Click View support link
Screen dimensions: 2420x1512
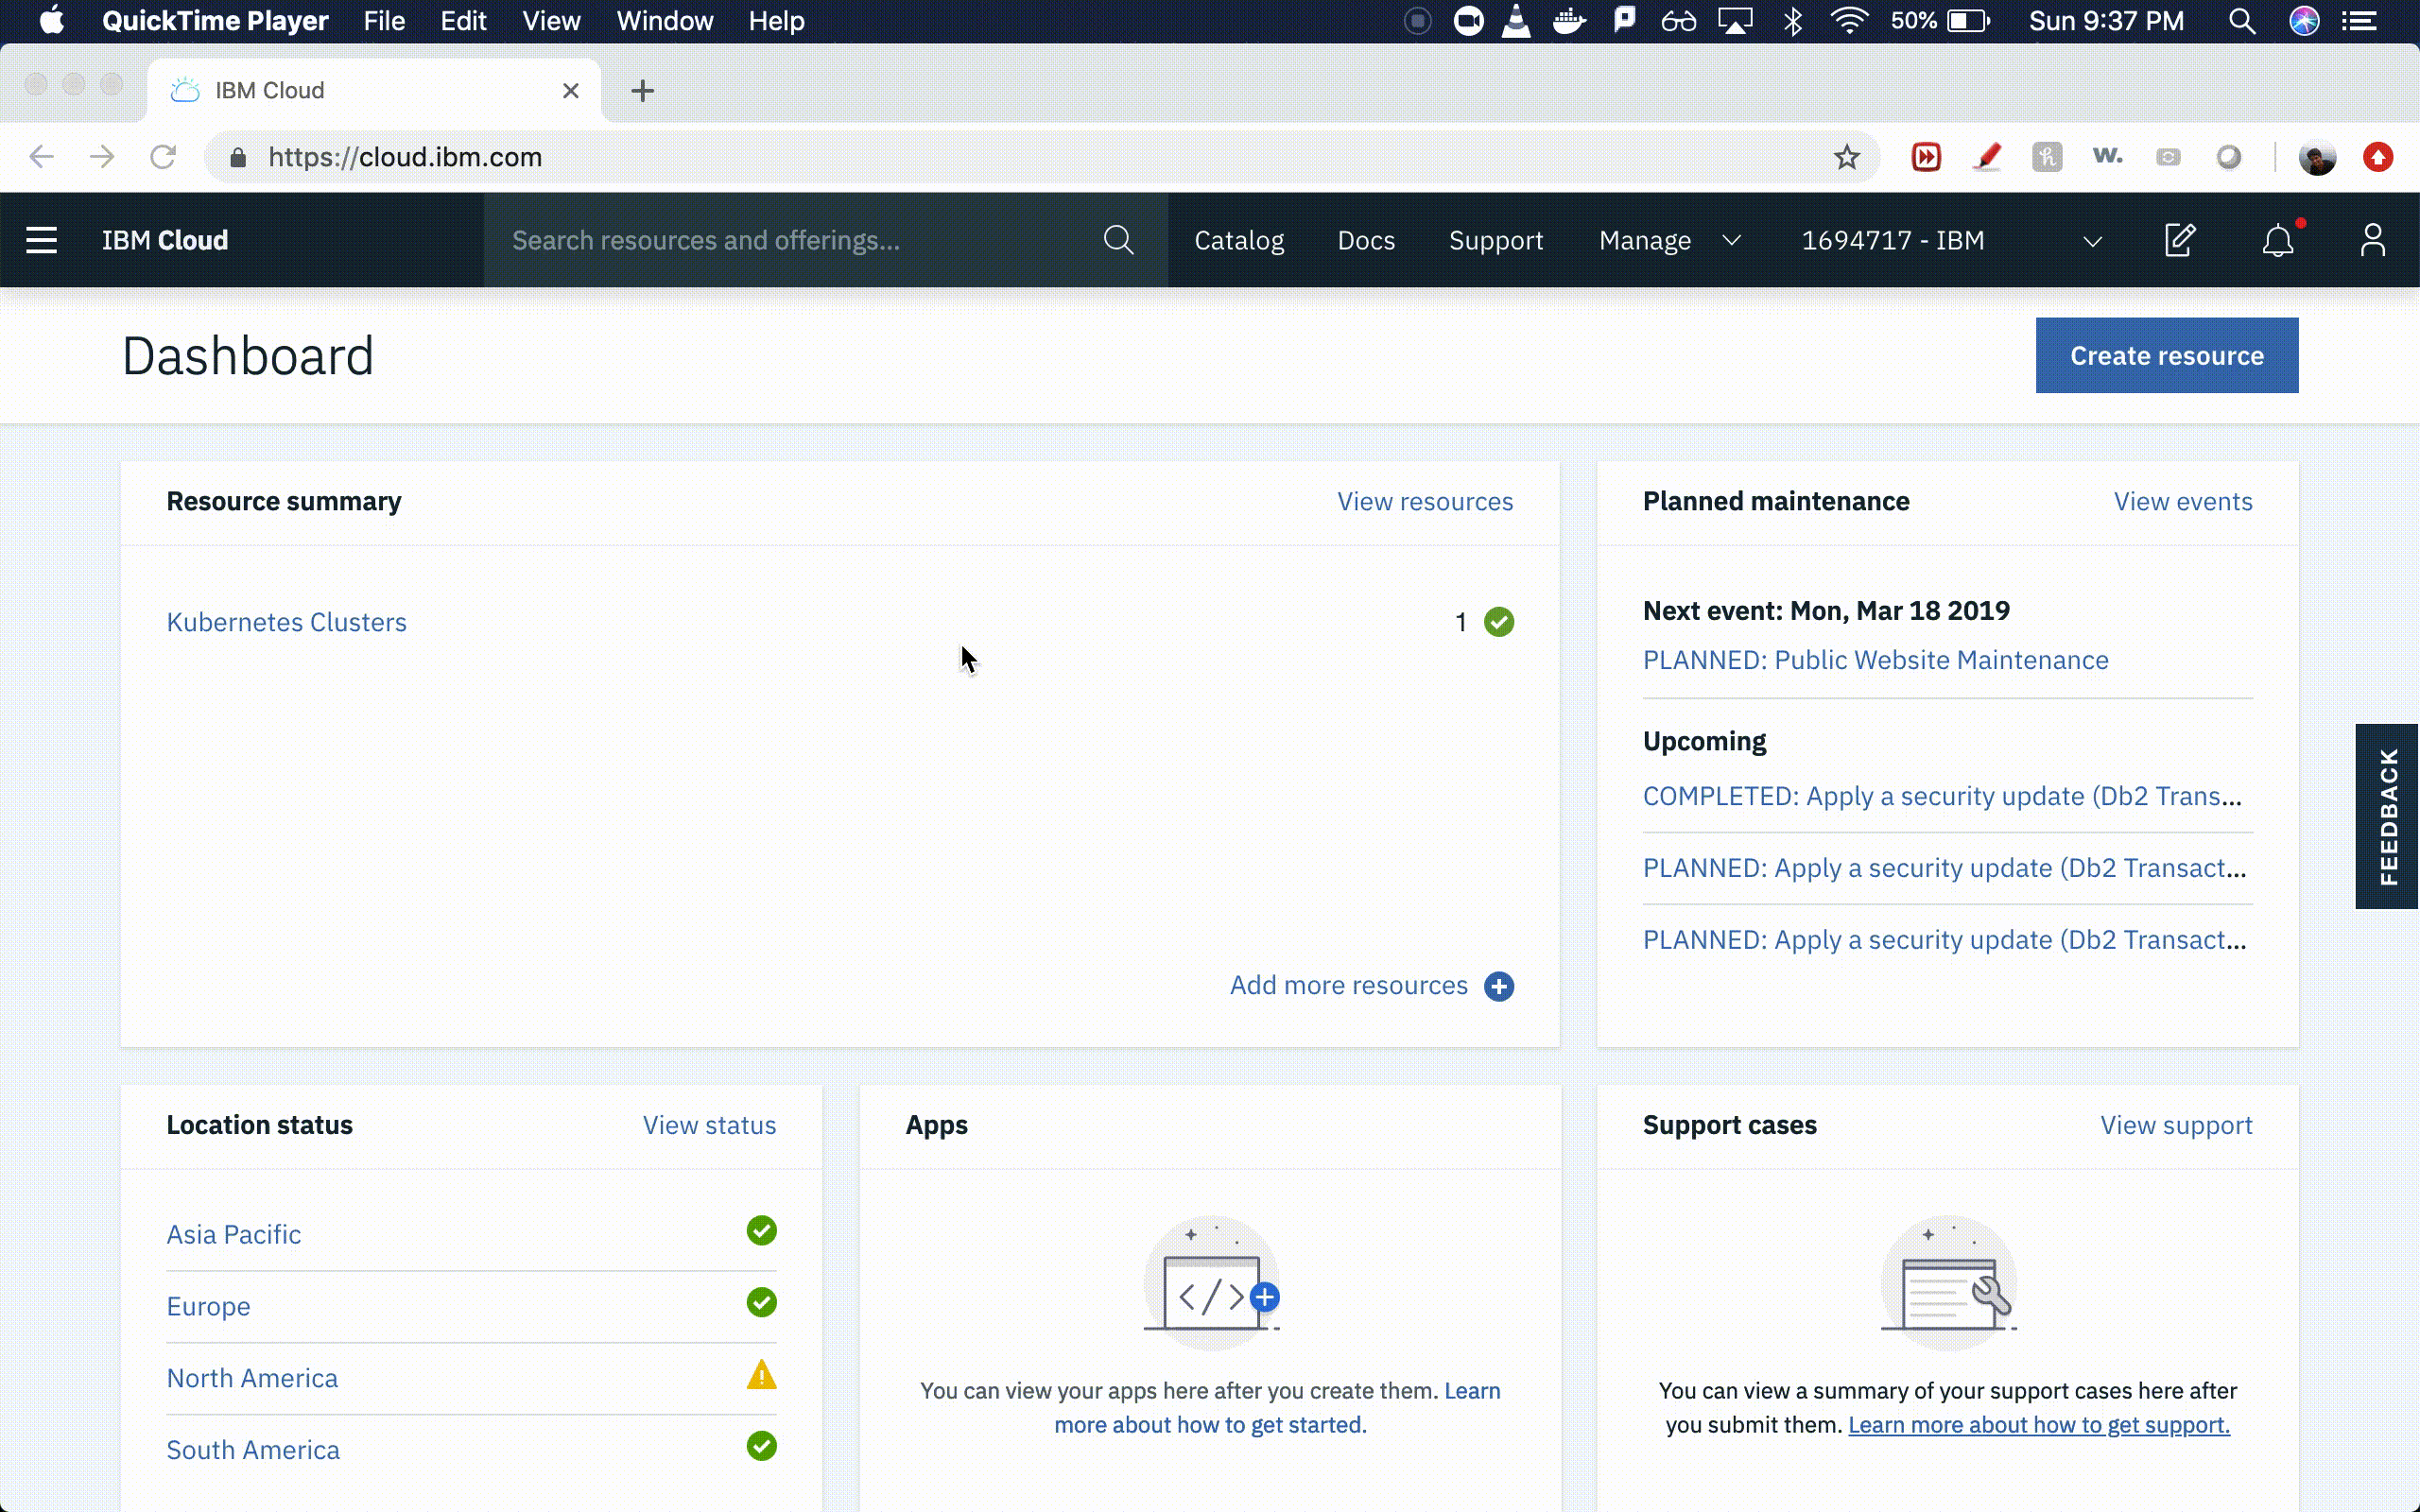click(x=2176, y=1125)
